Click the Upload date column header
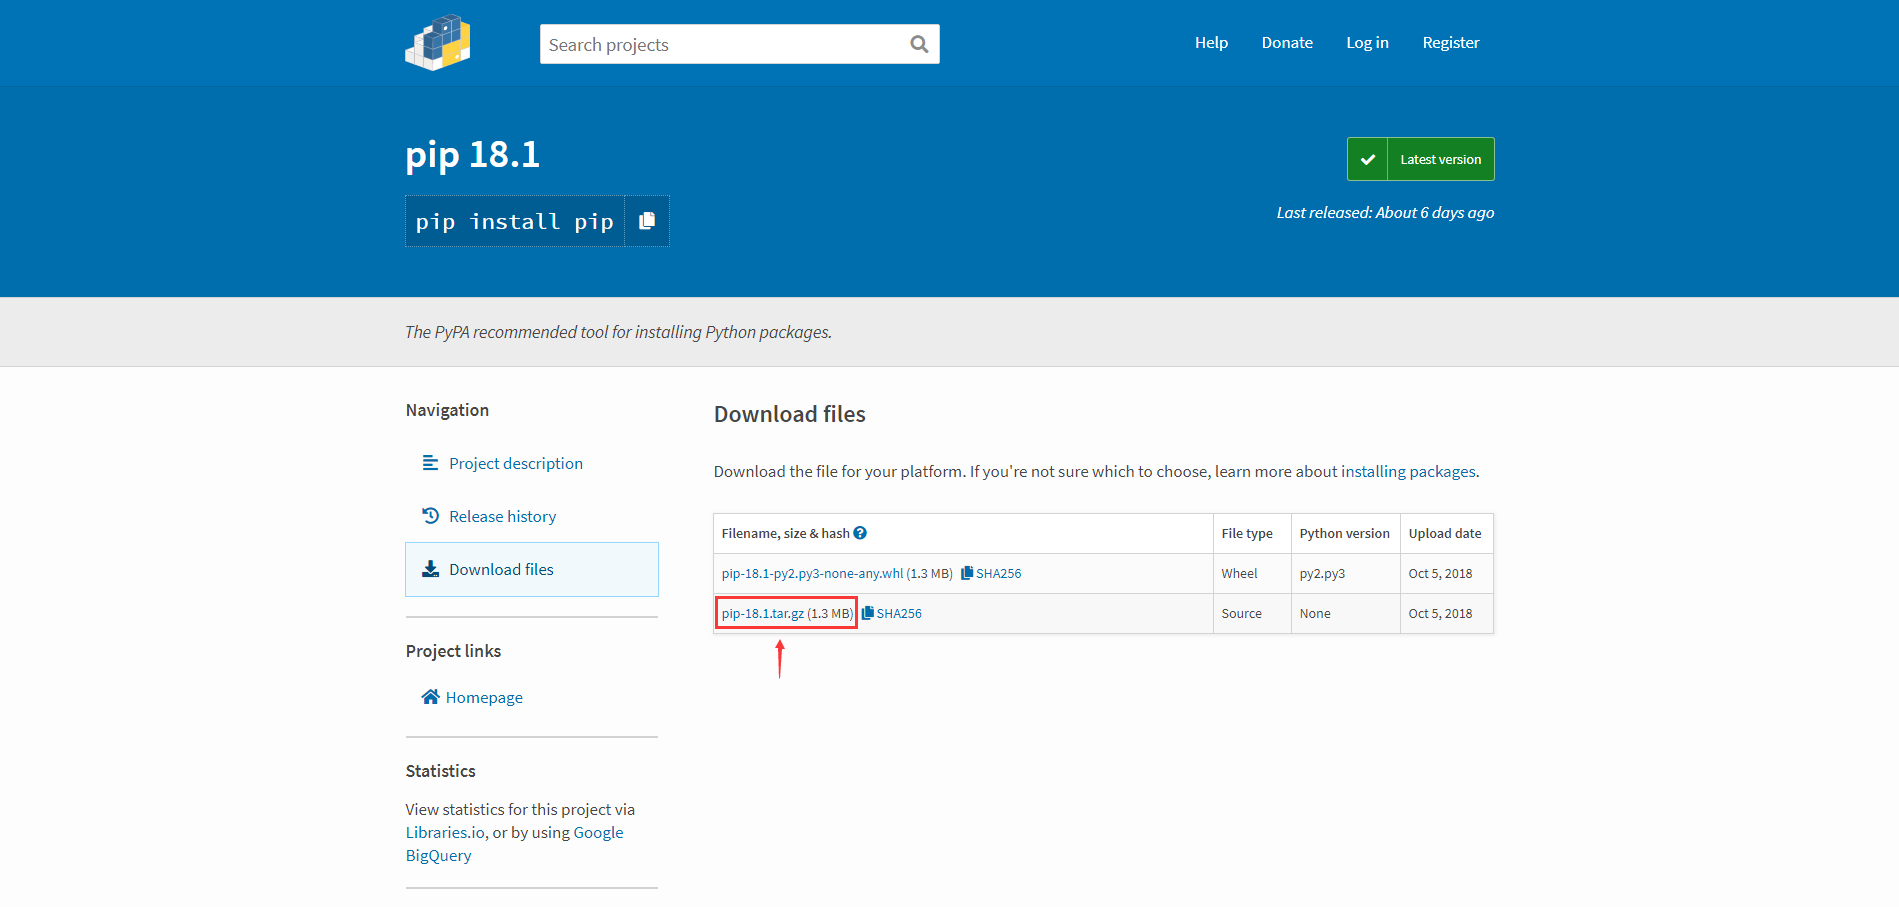This screenshot has width=1899, height=907. [1445, 533]
